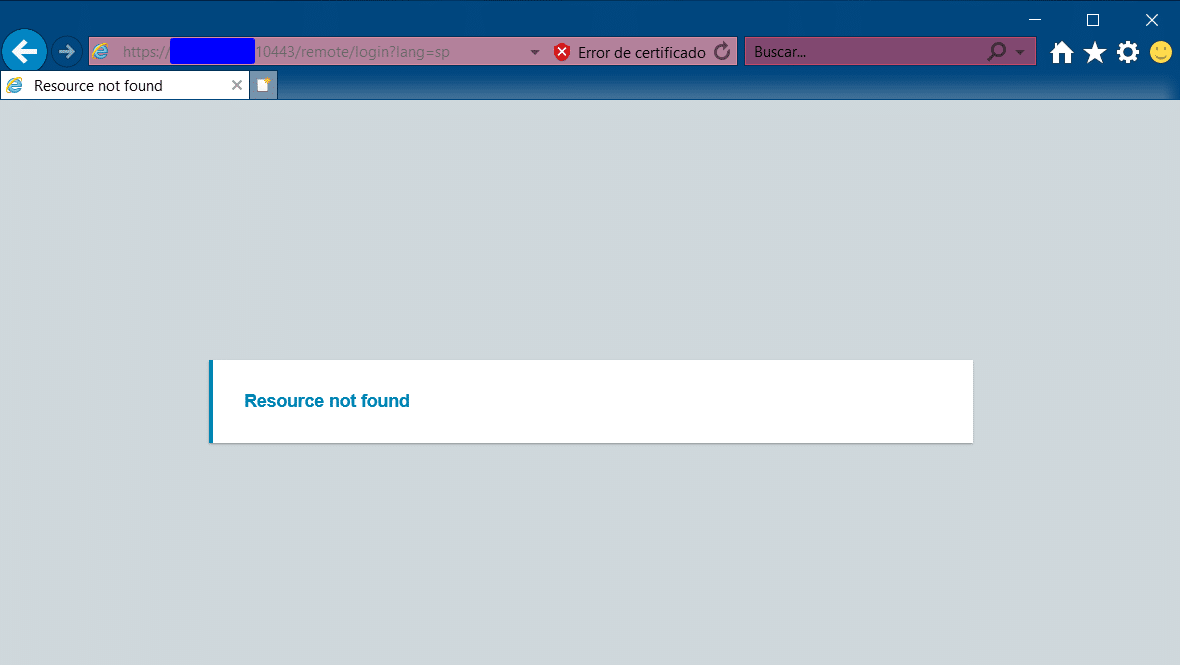Close the Resource not found tab
This screenshot has height=665, width=1180.
click(236, 85)
